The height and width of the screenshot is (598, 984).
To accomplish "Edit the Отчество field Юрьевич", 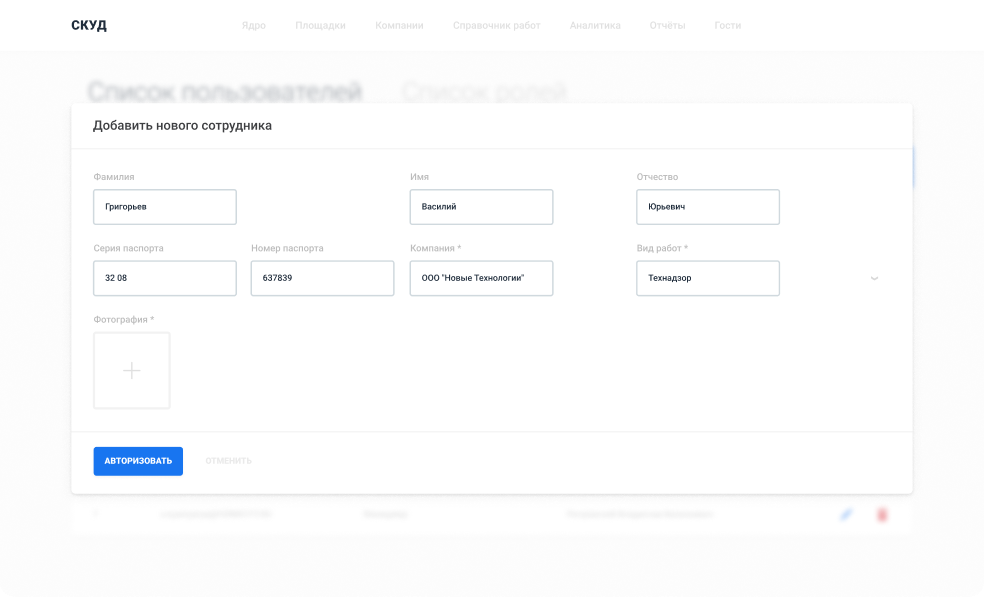I will tap(708, 207).
